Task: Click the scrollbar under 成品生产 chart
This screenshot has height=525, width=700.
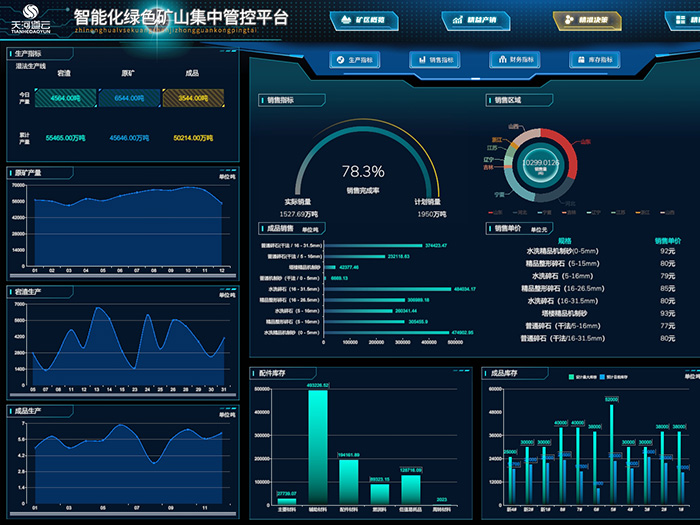Action: pyautogui.click(x=123, y=514)
